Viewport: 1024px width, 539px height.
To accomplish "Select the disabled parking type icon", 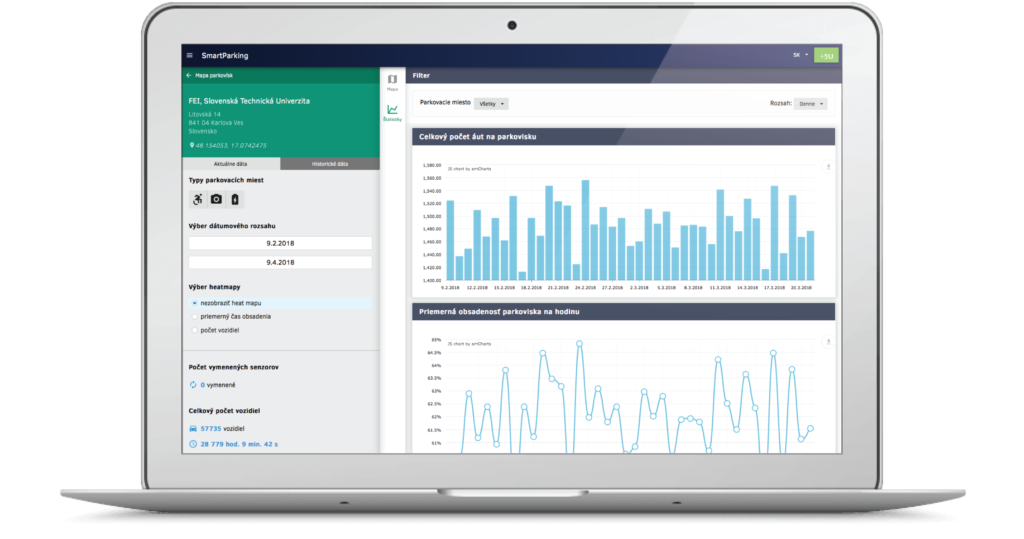I will click(197, 199).
